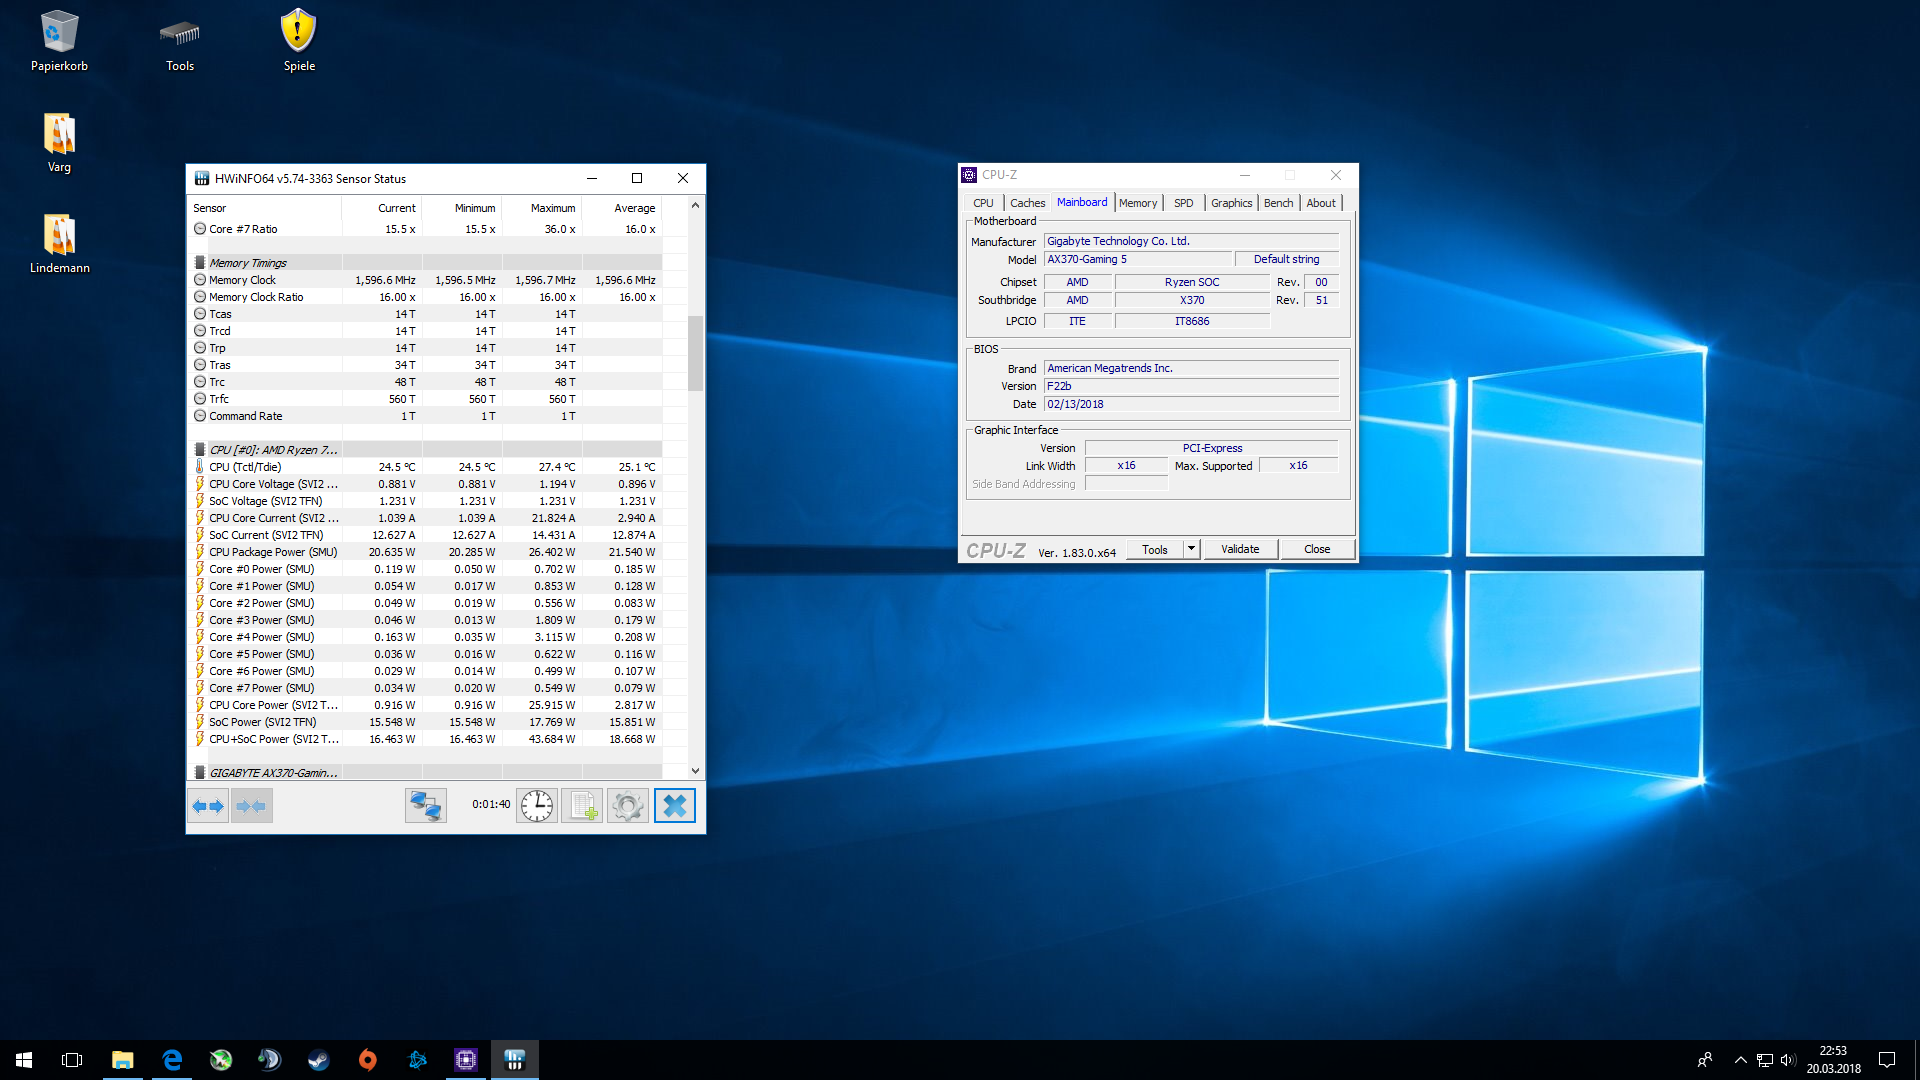This screenshot has width=1920, height=1080.
Task: Open the Graphics tab in CPU-Z
Action: pos(1231,203)
